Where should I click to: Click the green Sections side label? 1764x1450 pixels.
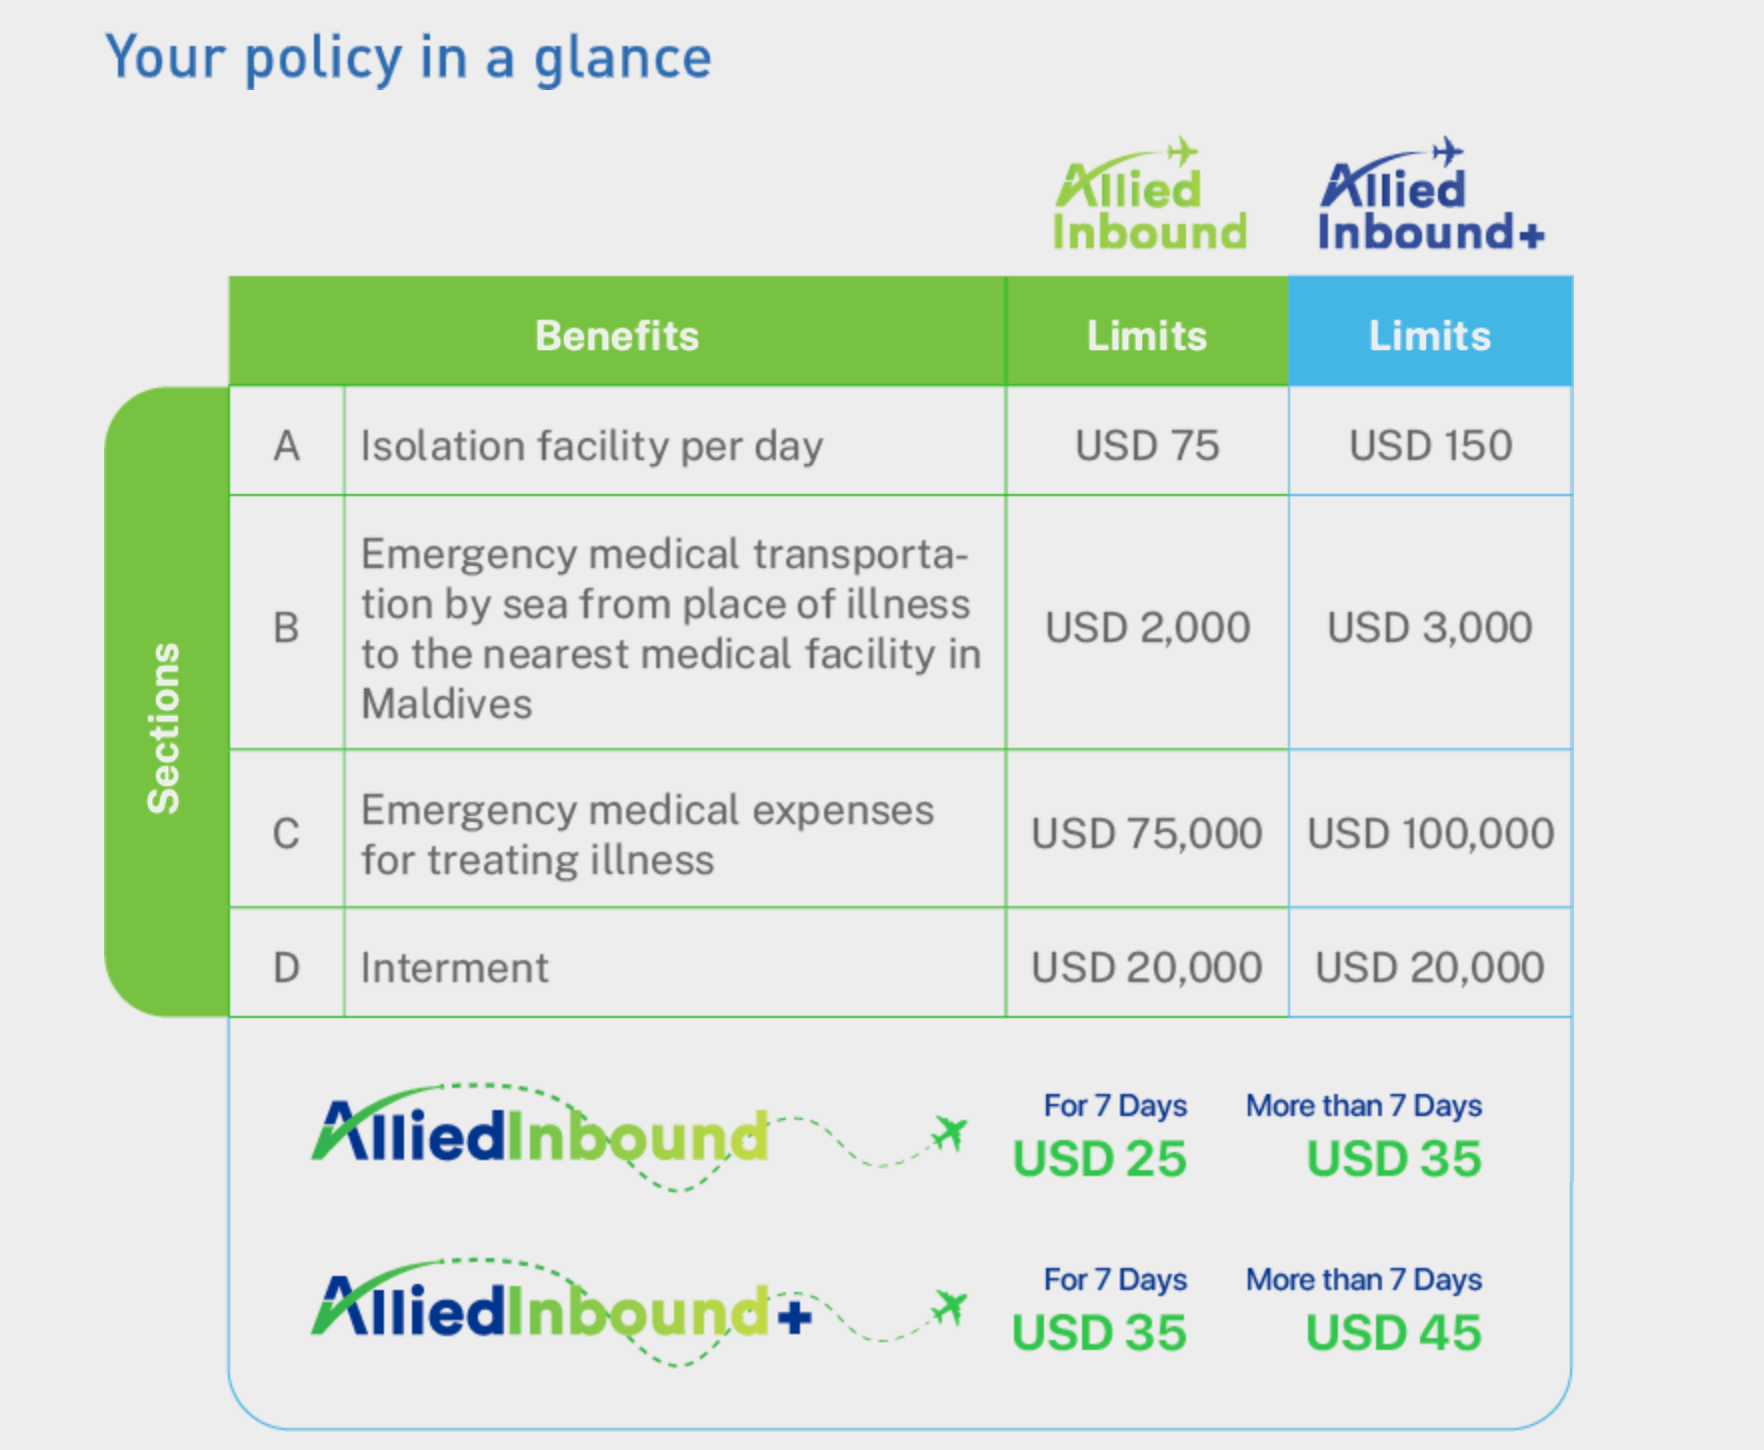pos(165,727)
